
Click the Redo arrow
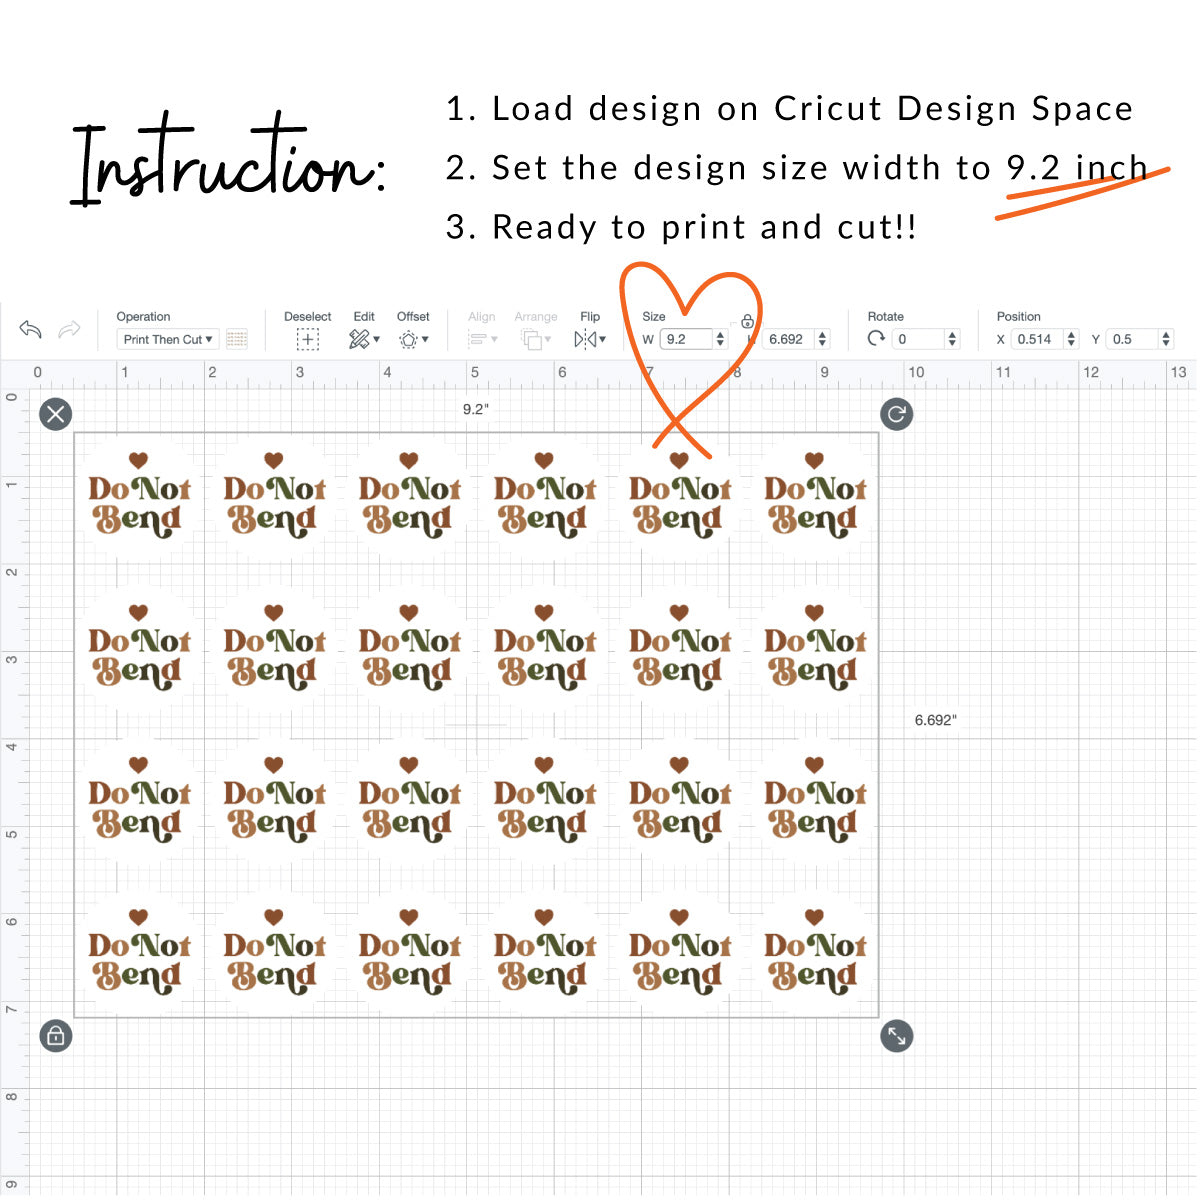click(69, 330)
